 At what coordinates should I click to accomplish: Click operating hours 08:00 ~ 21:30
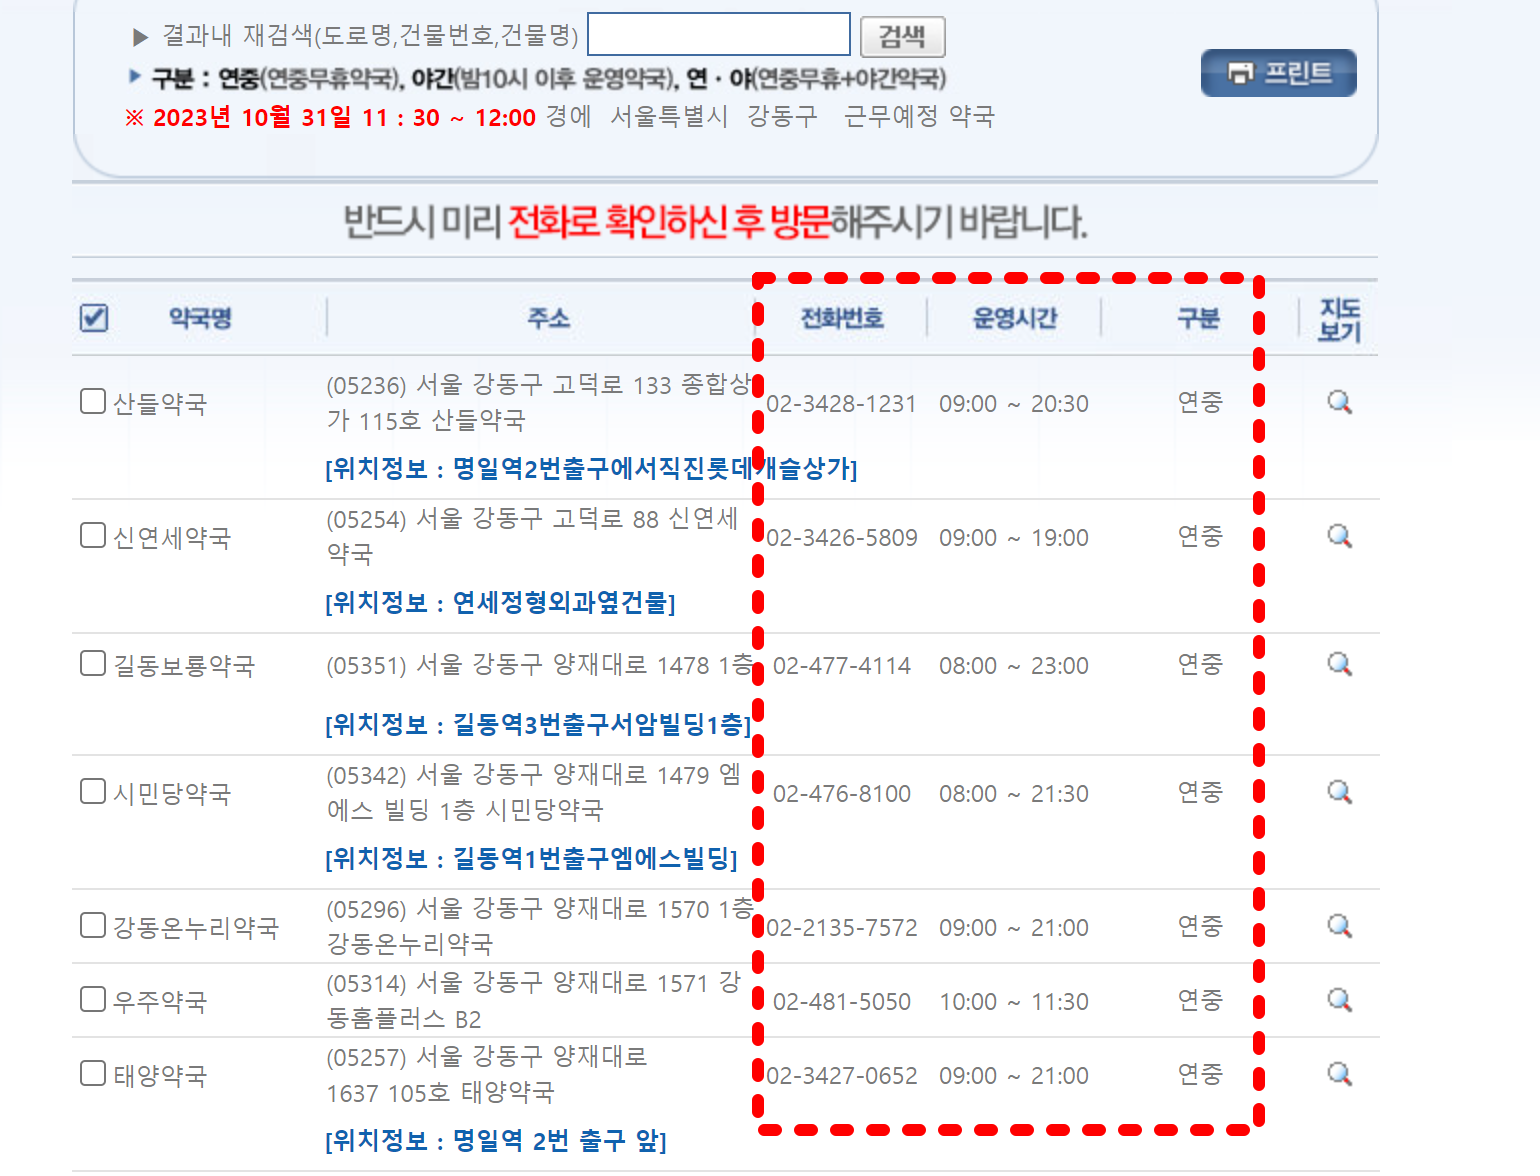coord(1014,794)
